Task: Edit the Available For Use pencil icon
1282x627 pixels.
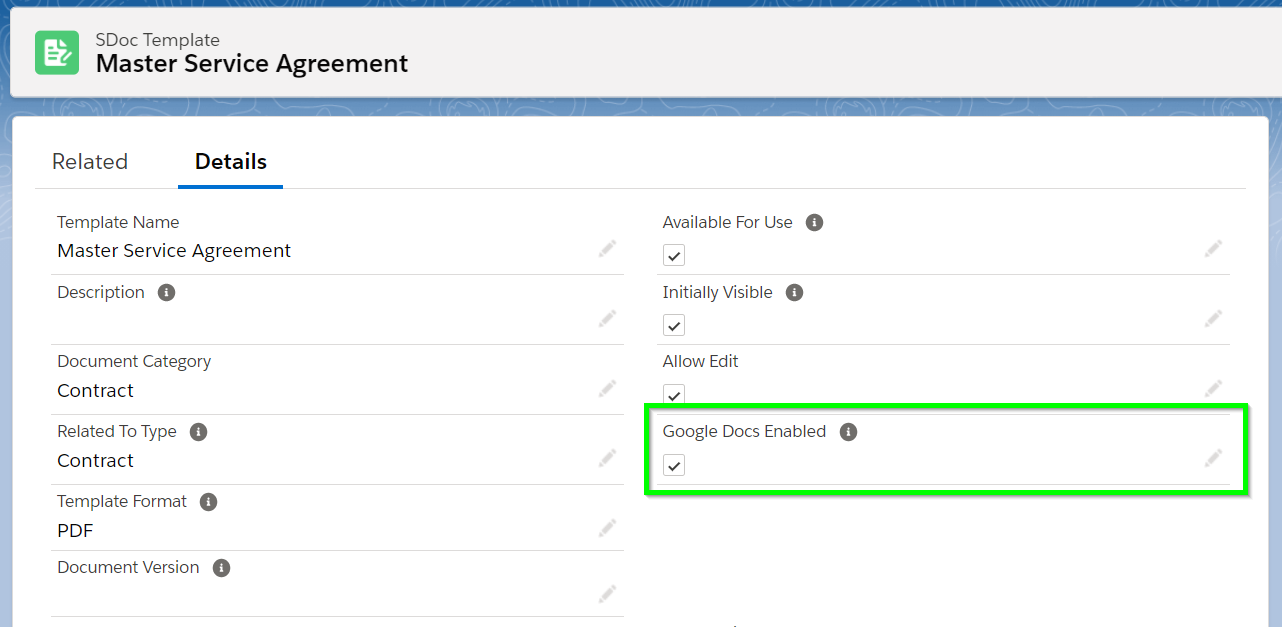Action: [1213, 249]
